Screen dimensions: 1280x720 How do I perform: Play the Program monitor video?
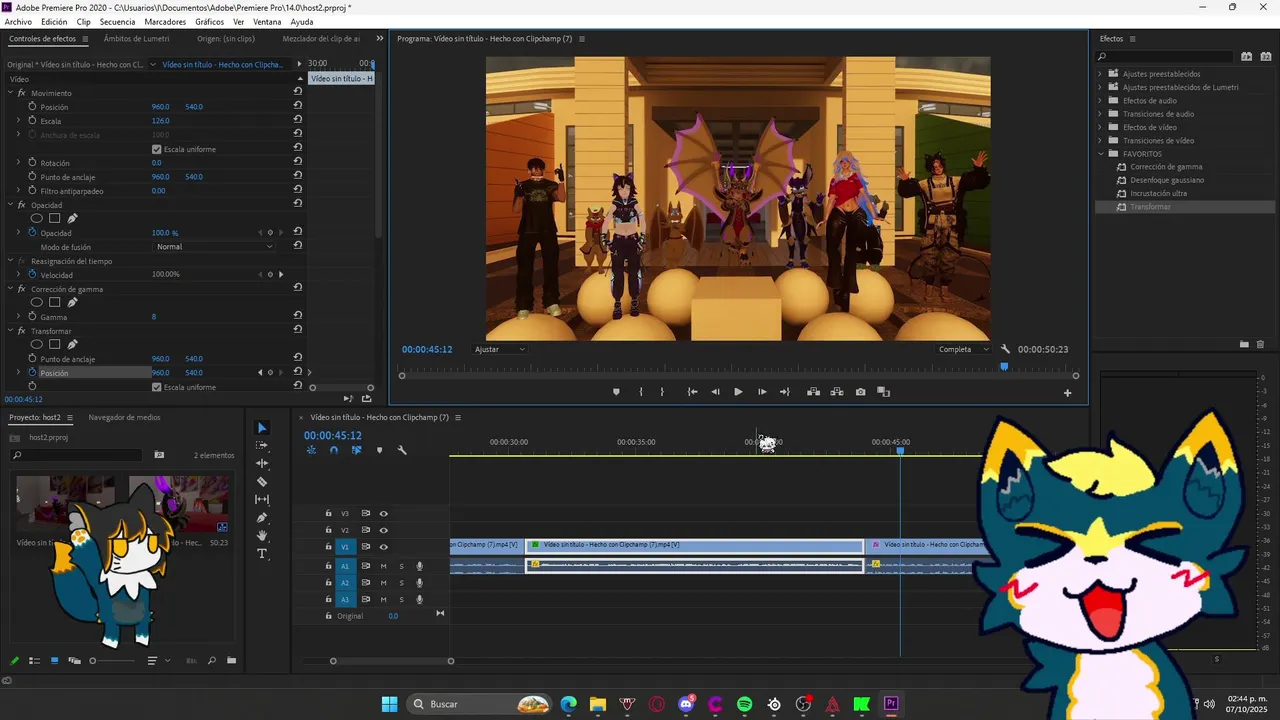click(x=738, y=392)
